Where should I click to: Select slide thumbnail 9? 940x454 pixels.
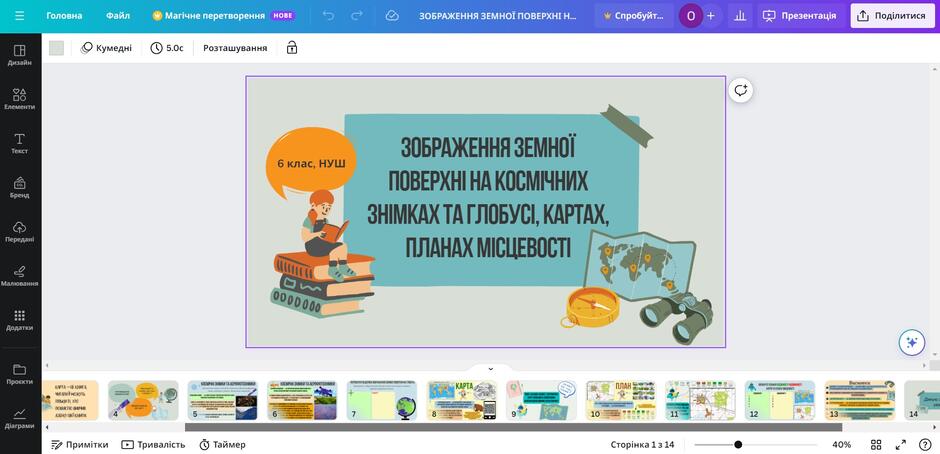(x=541, y=400)
